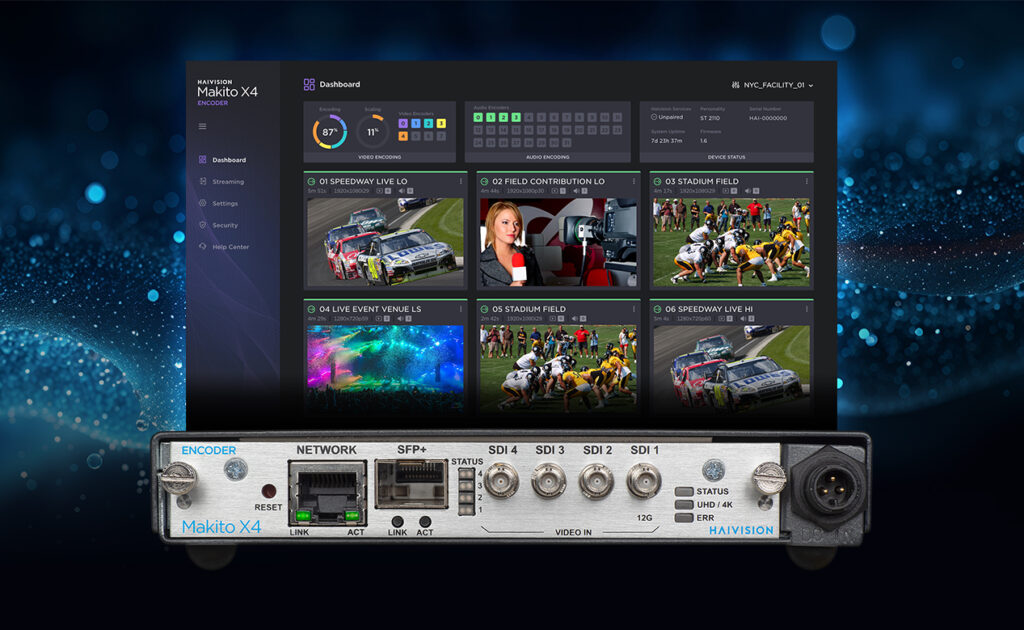This screenshot has height=630, width=1024.
Task: Mute audio on the 01 Speedway Live Lo stream
Action: click(x=402, y=189)
